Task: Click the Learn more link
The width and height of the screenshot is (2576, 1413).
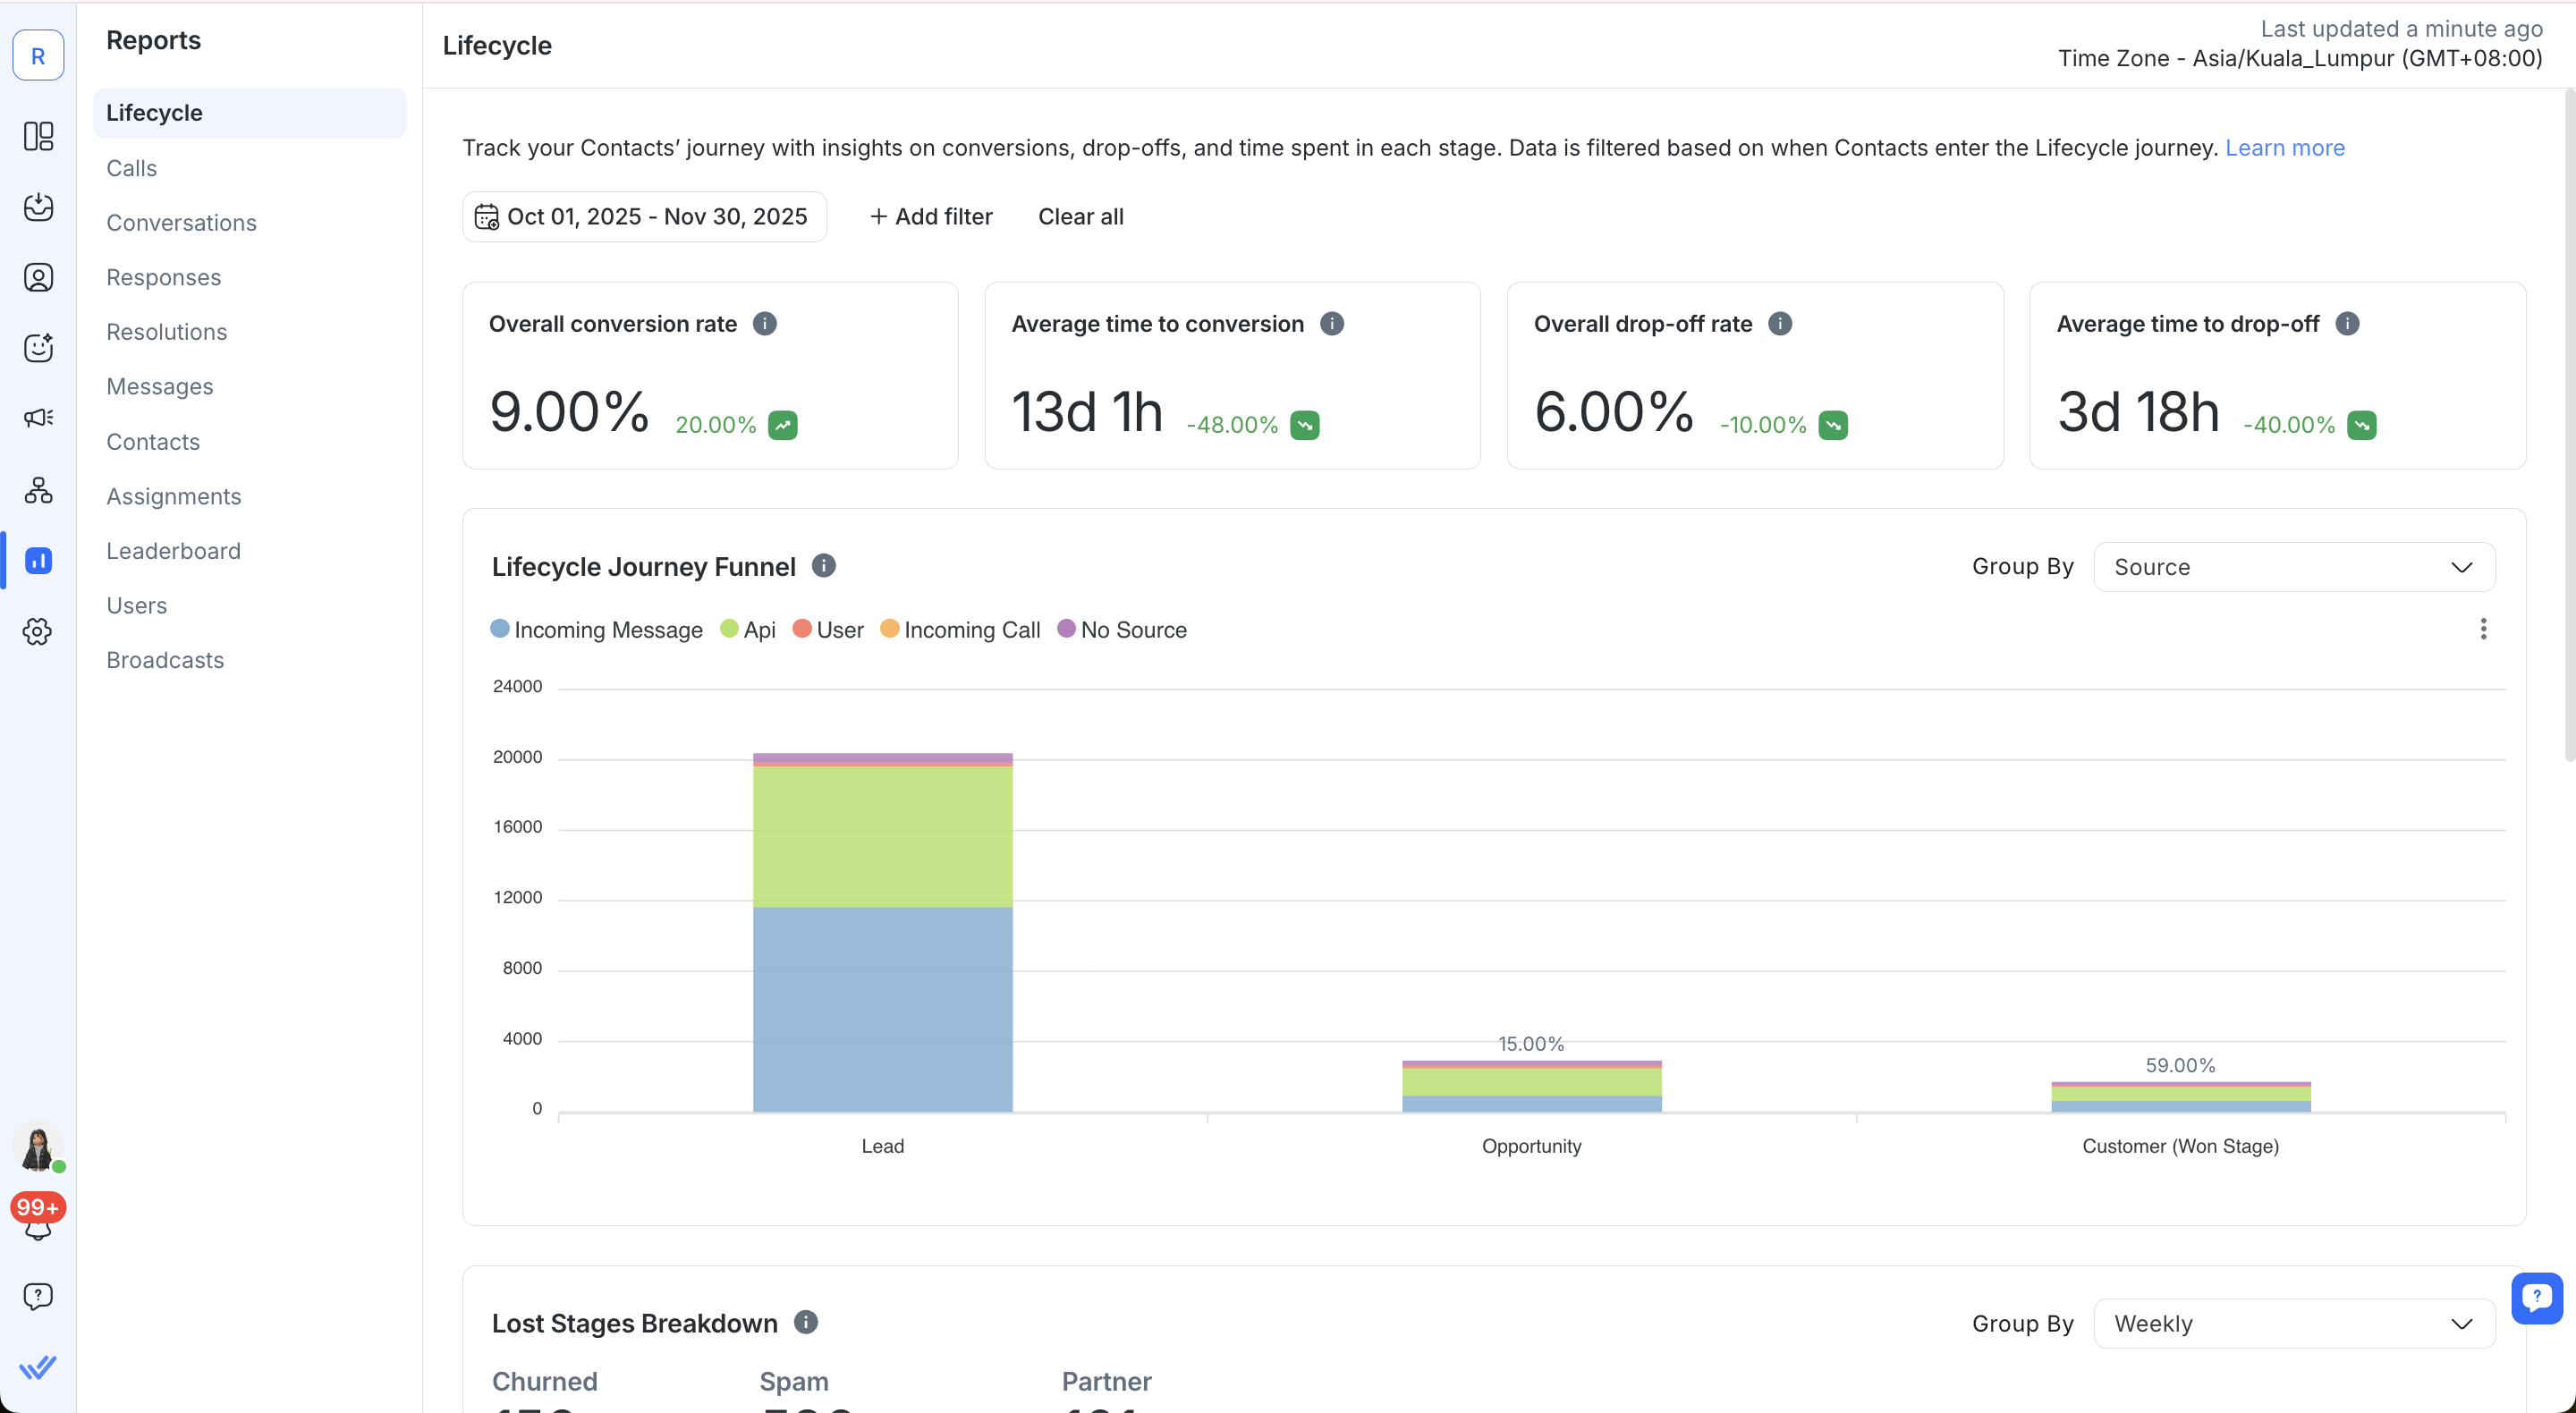Action: click(x=2284, y=147)
